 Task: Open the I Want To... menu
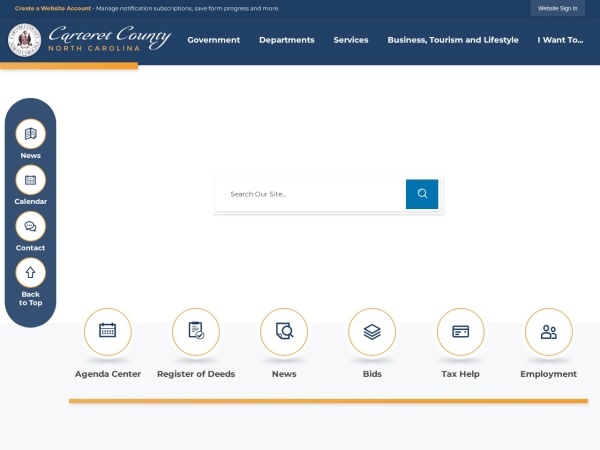(560, 40)
